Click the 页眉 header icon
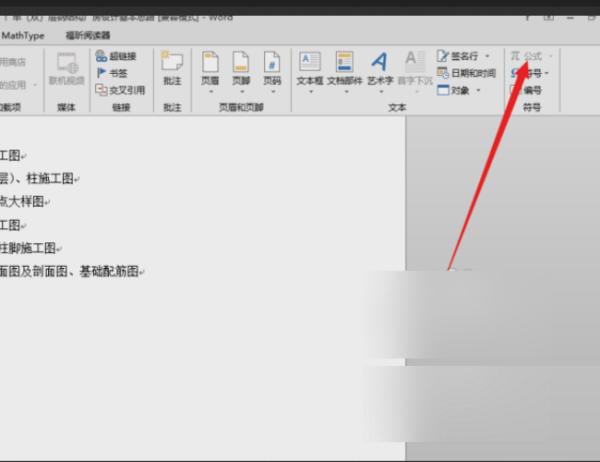 click(x=210, y=62)
